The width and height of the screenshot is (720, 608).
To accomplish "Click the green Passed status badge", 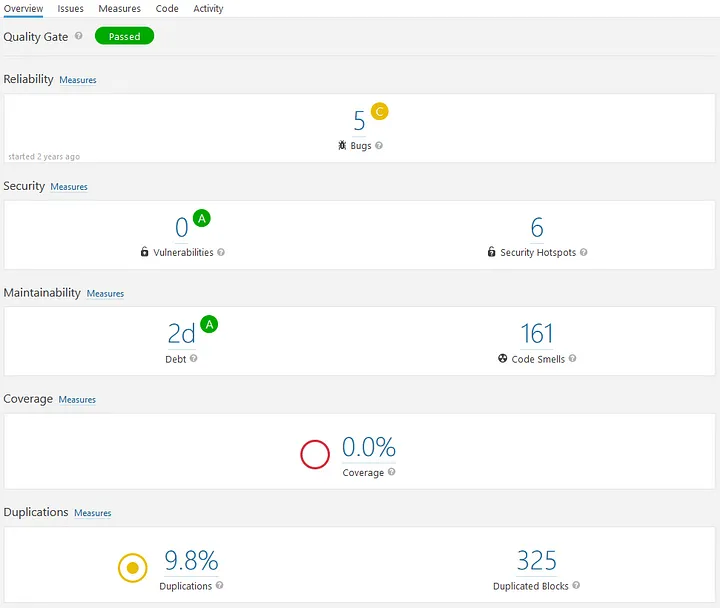I will click(124, 36).
